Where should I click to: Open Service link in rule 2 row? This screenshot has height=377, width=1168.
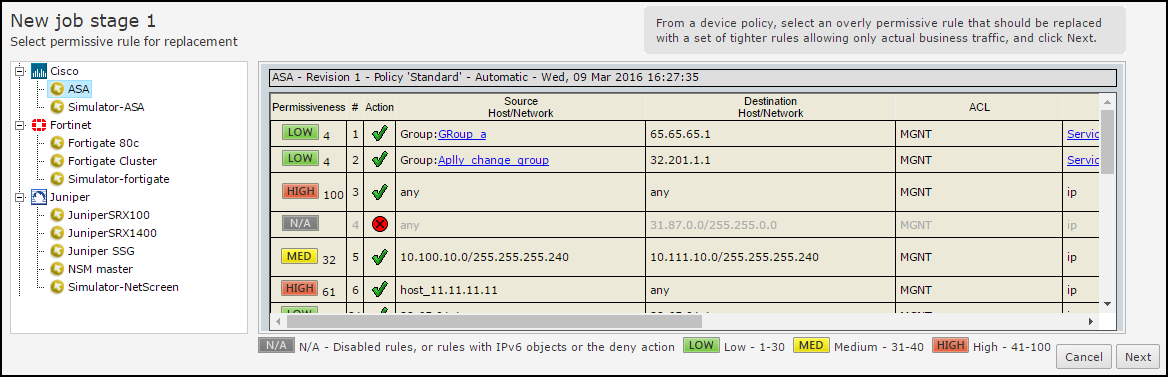(1082, 159)
